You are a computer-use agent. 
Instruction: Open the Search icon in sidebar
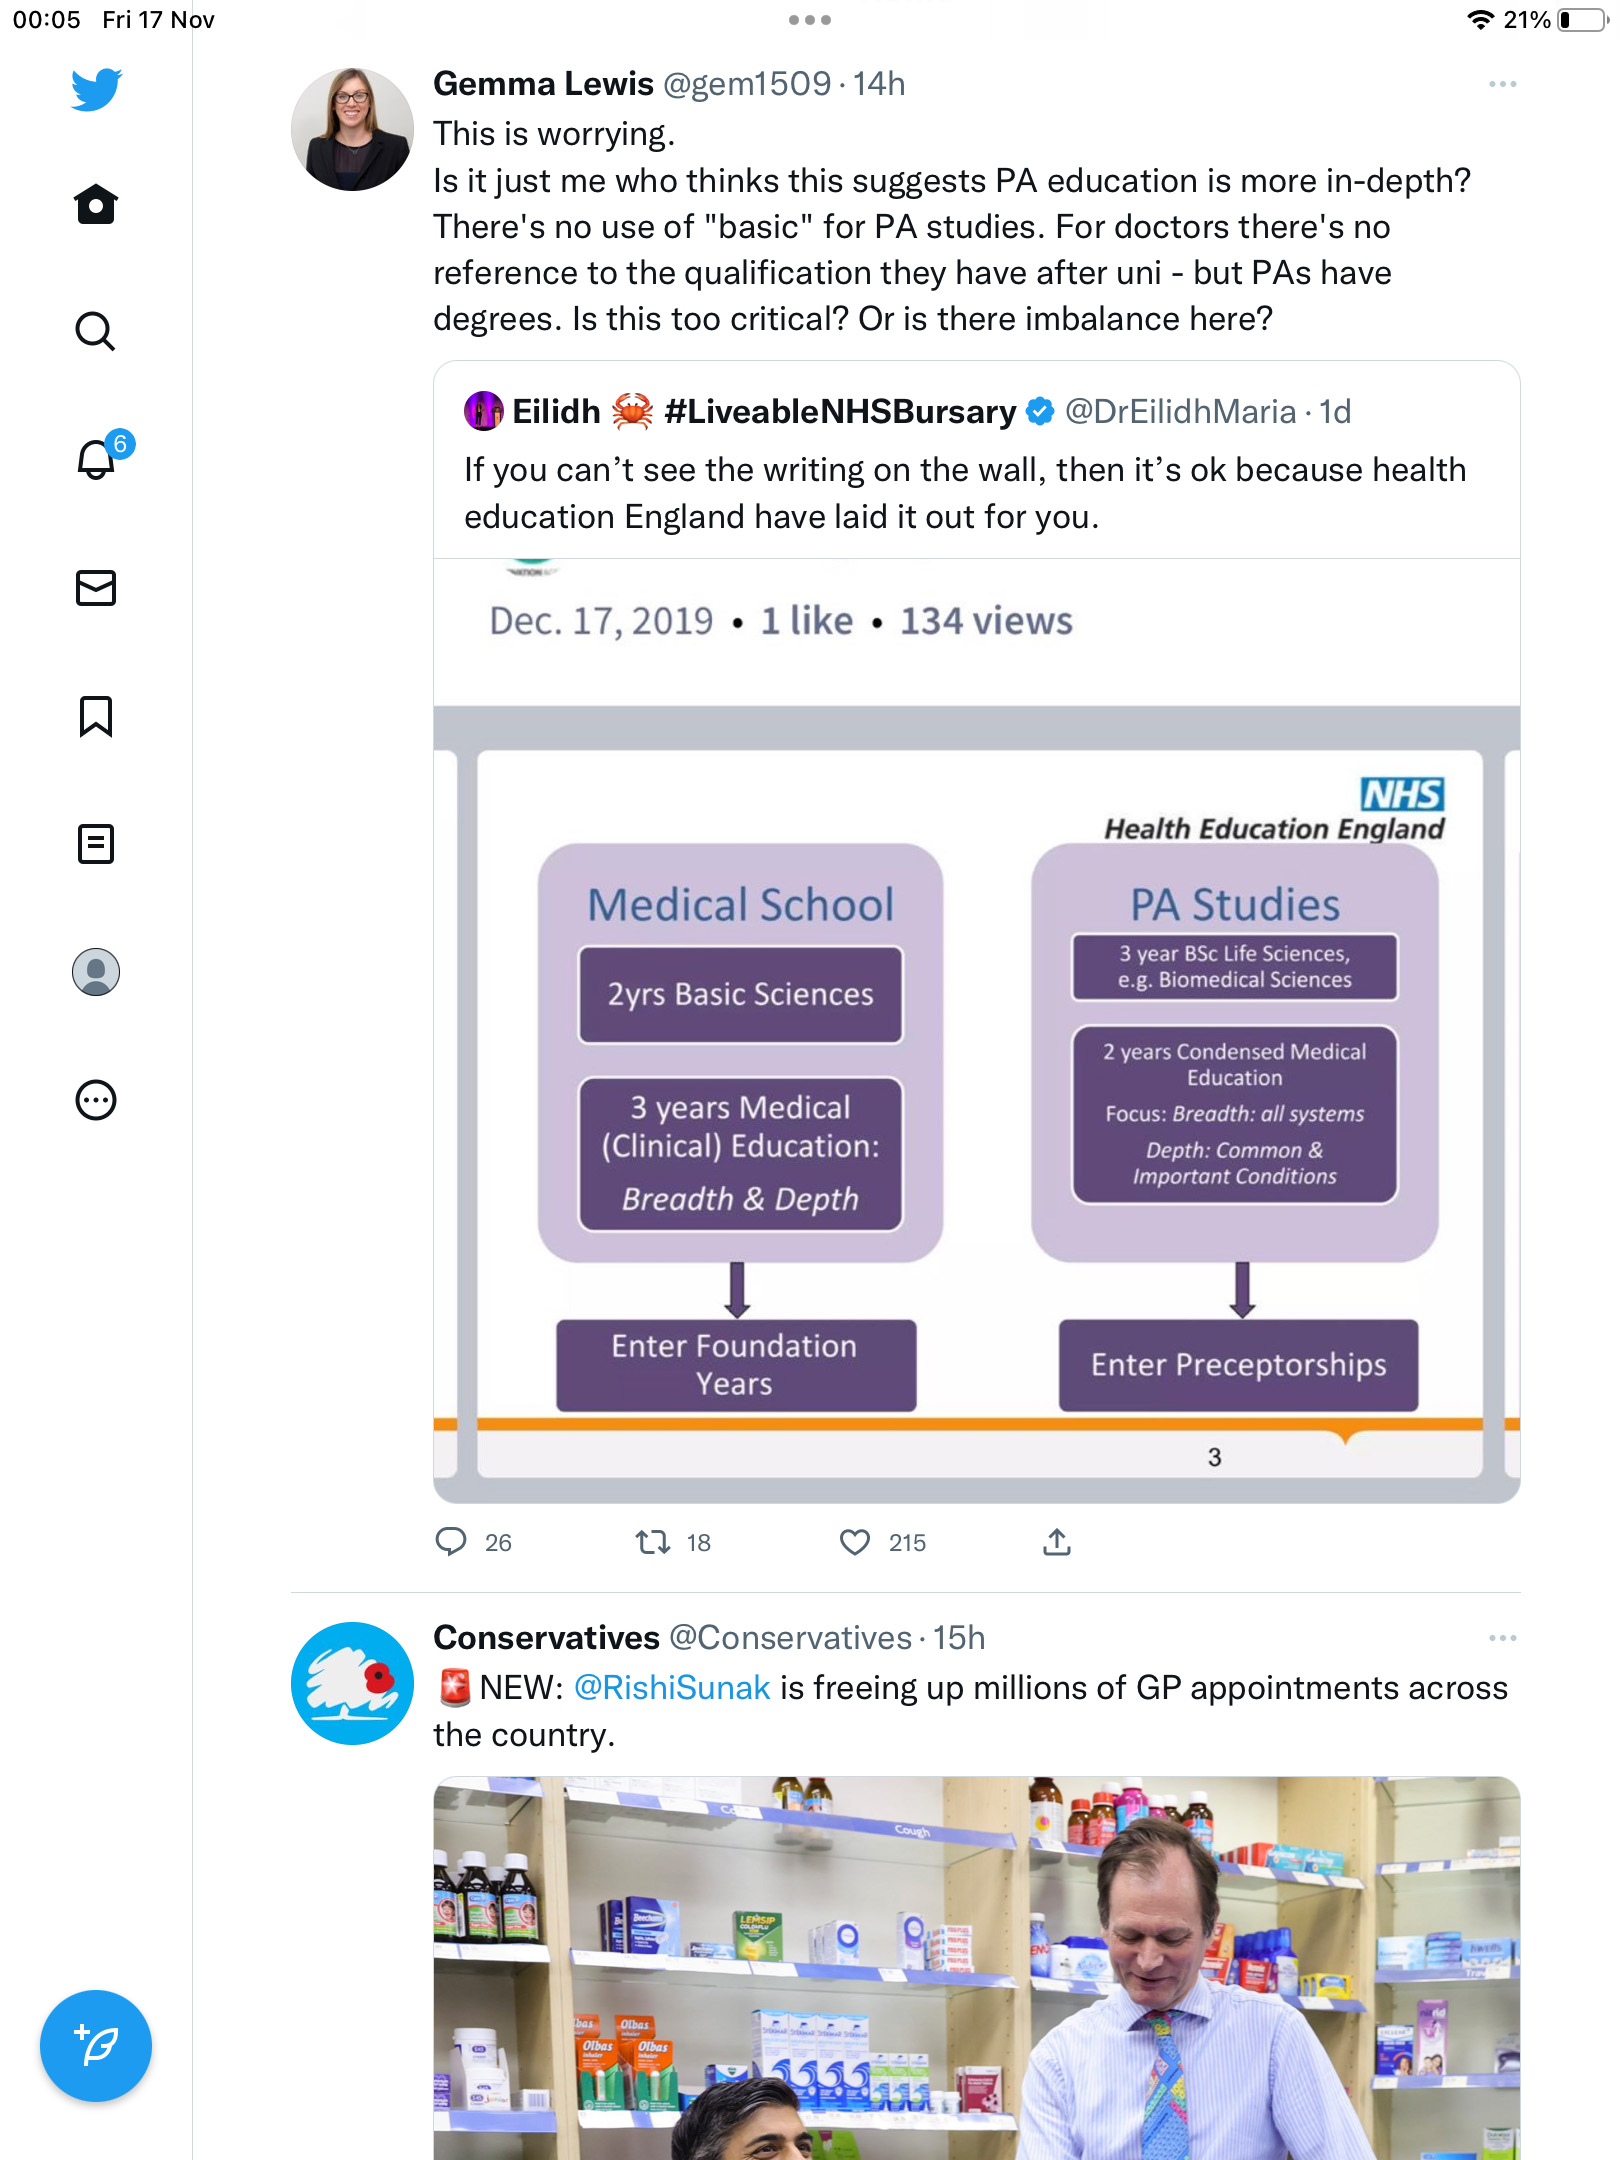pos(96,331)
